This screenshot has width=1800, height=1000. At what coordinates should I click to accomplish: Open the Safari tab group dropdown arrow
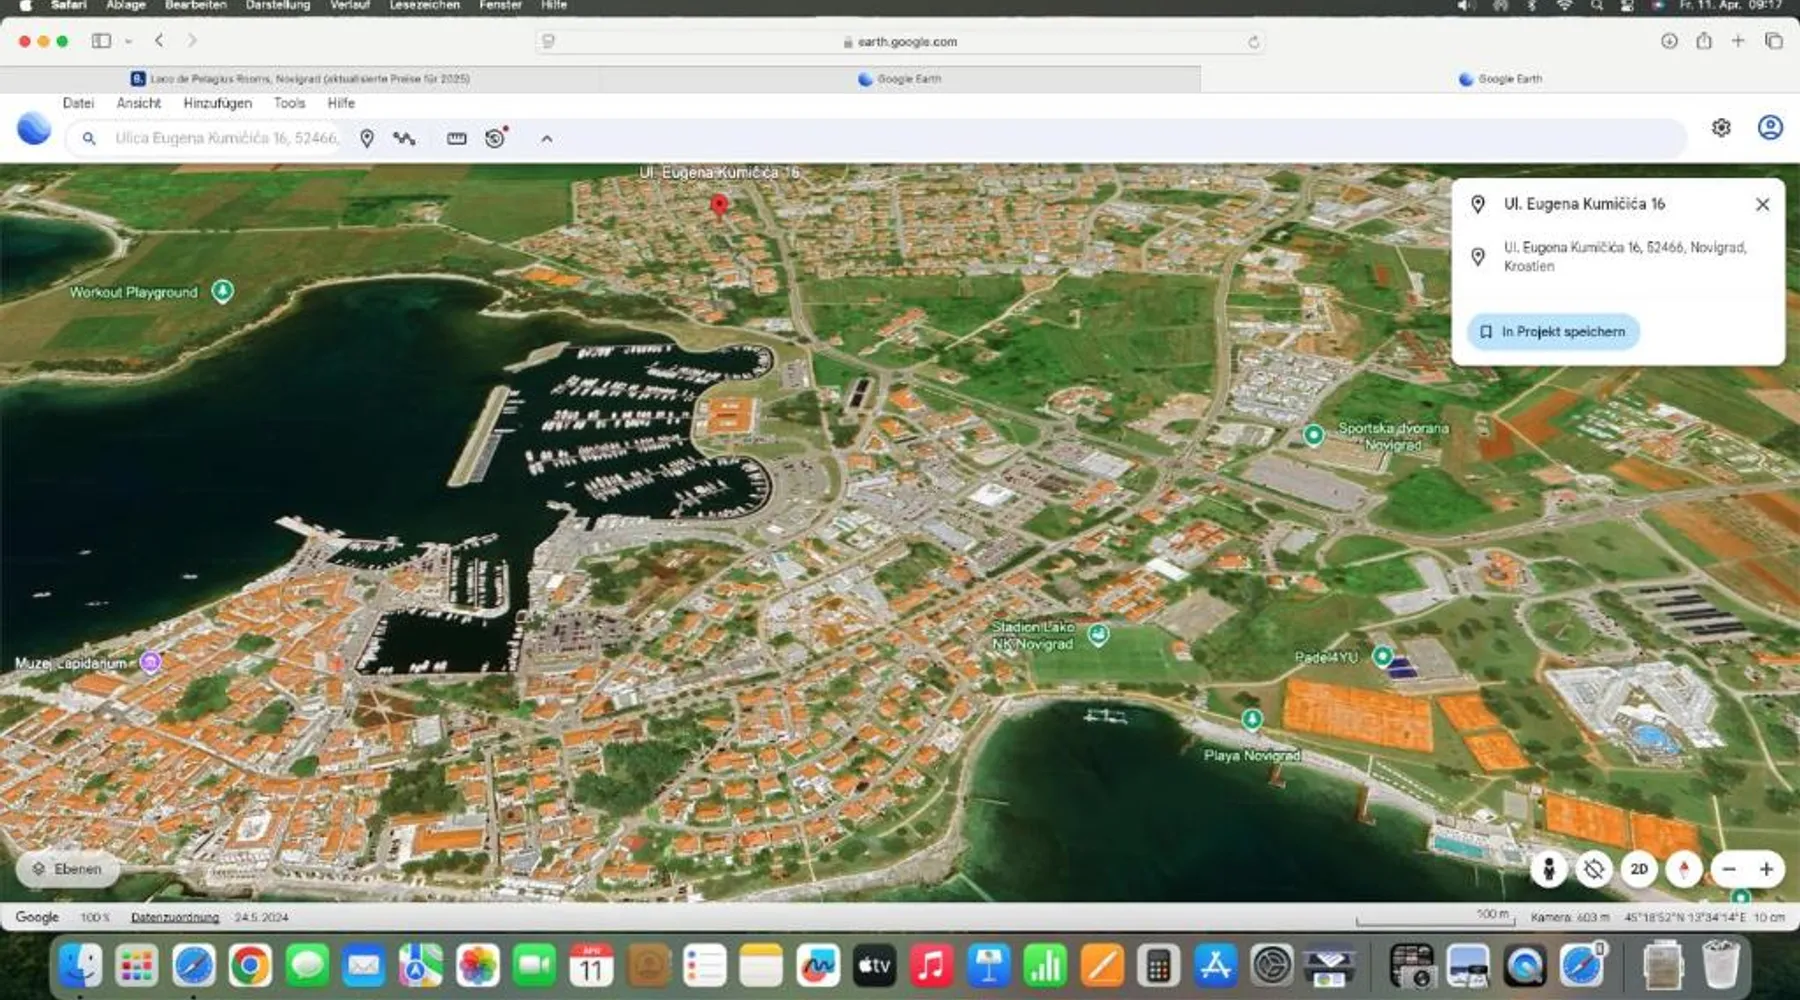[x=129, y=42]
